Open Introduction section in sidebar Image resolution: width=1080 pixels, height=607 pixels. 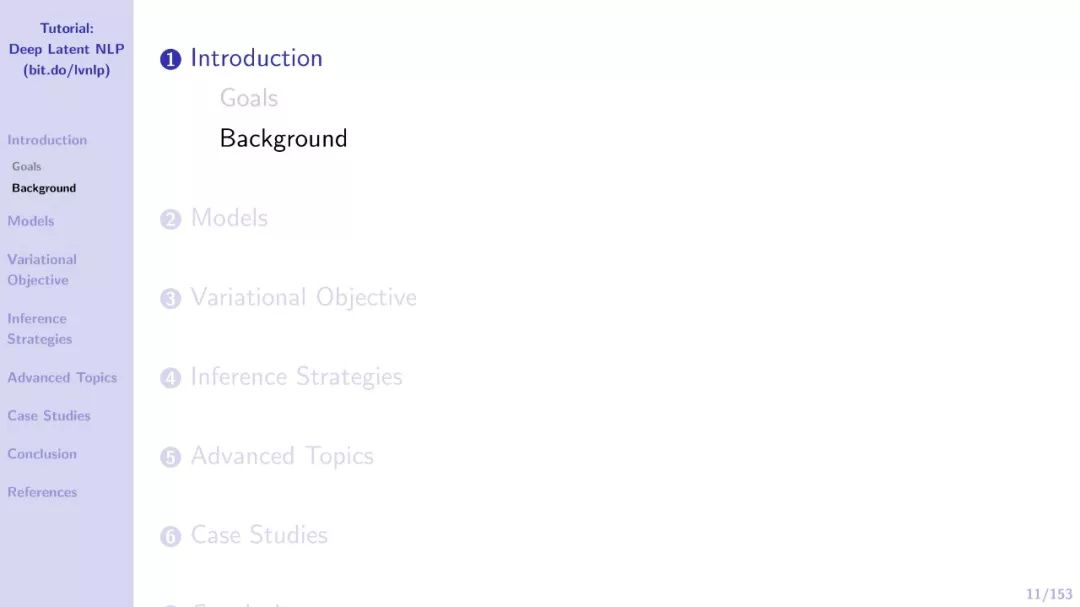tap(47, 140)
